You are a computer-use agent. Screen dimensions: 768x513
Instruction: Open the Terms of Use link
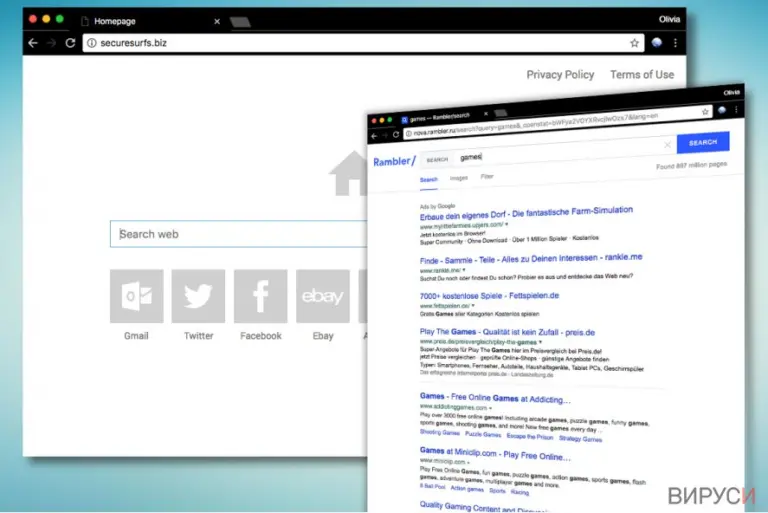tap(642, 74)
